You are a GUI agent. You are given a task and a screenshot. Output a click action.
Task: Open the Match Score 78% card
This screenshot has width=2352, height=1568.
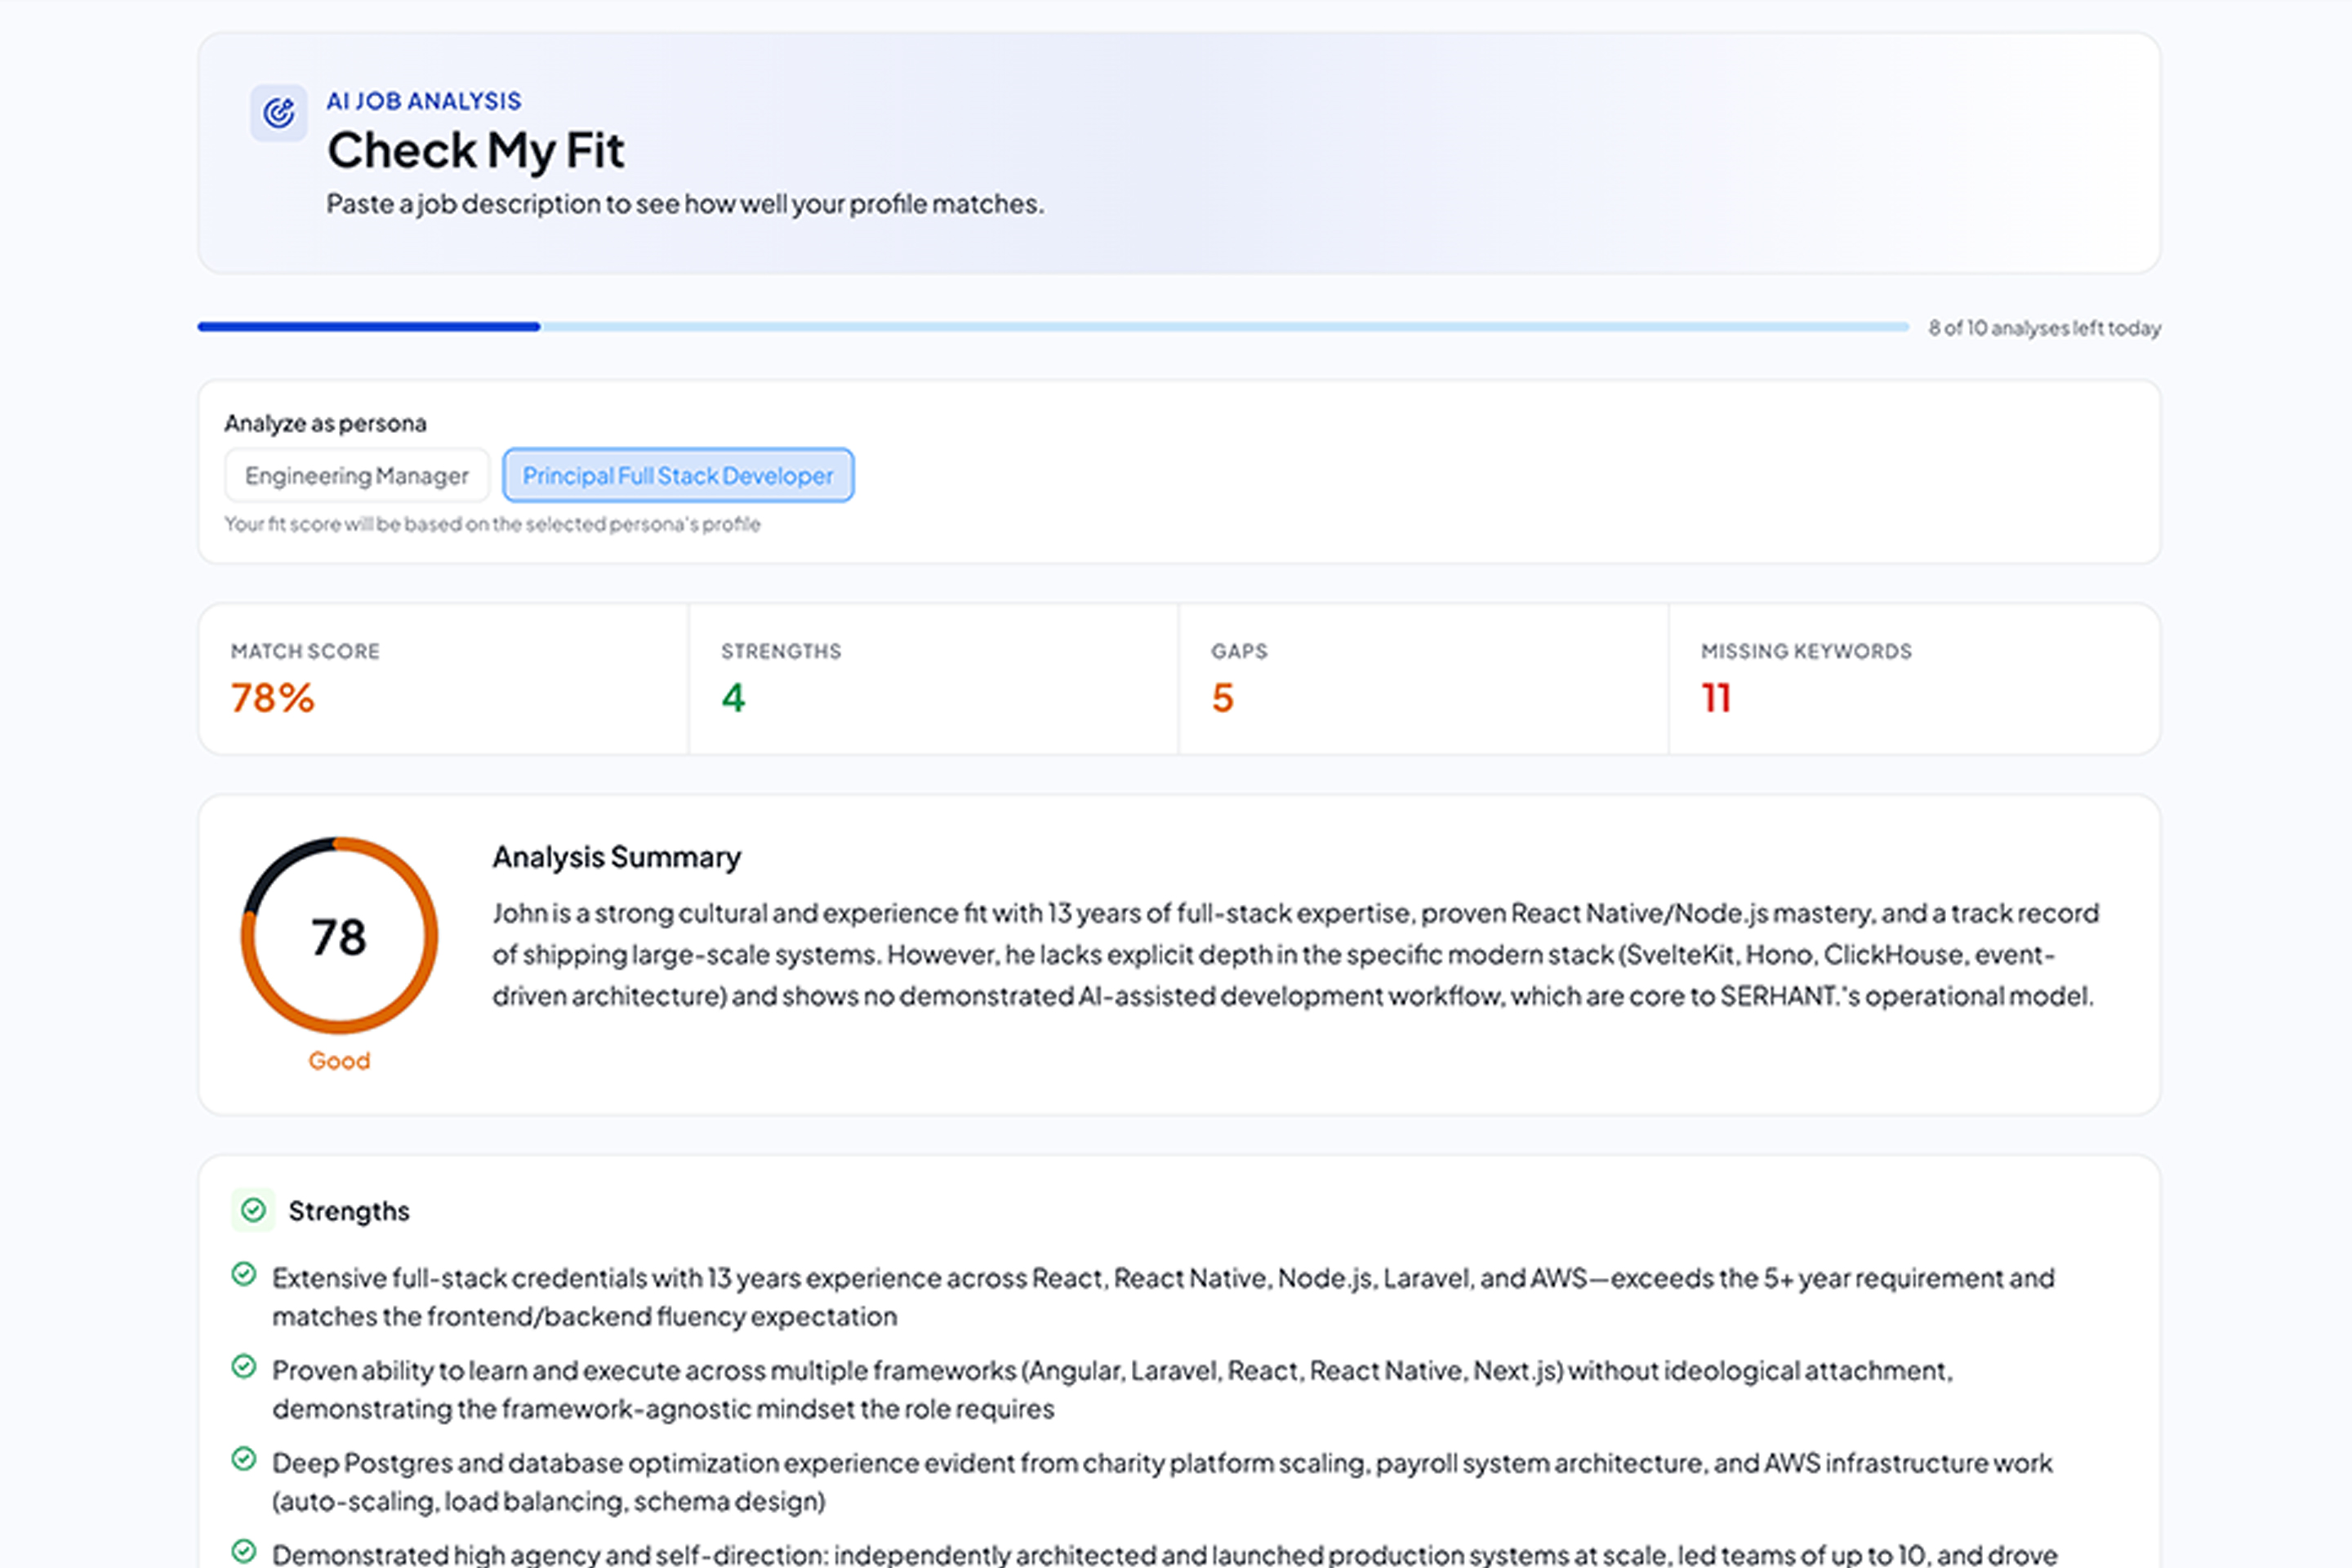pos(443,678)
